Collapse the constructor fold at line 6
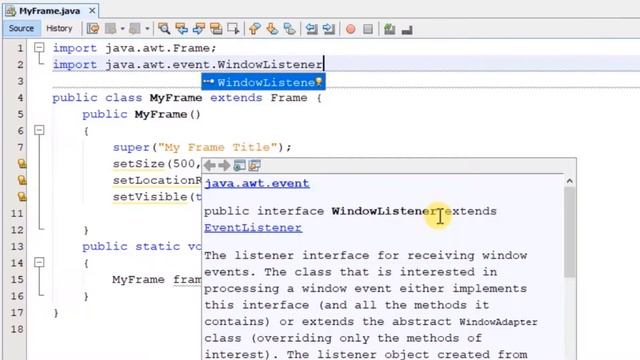 [x=39, y=130]
